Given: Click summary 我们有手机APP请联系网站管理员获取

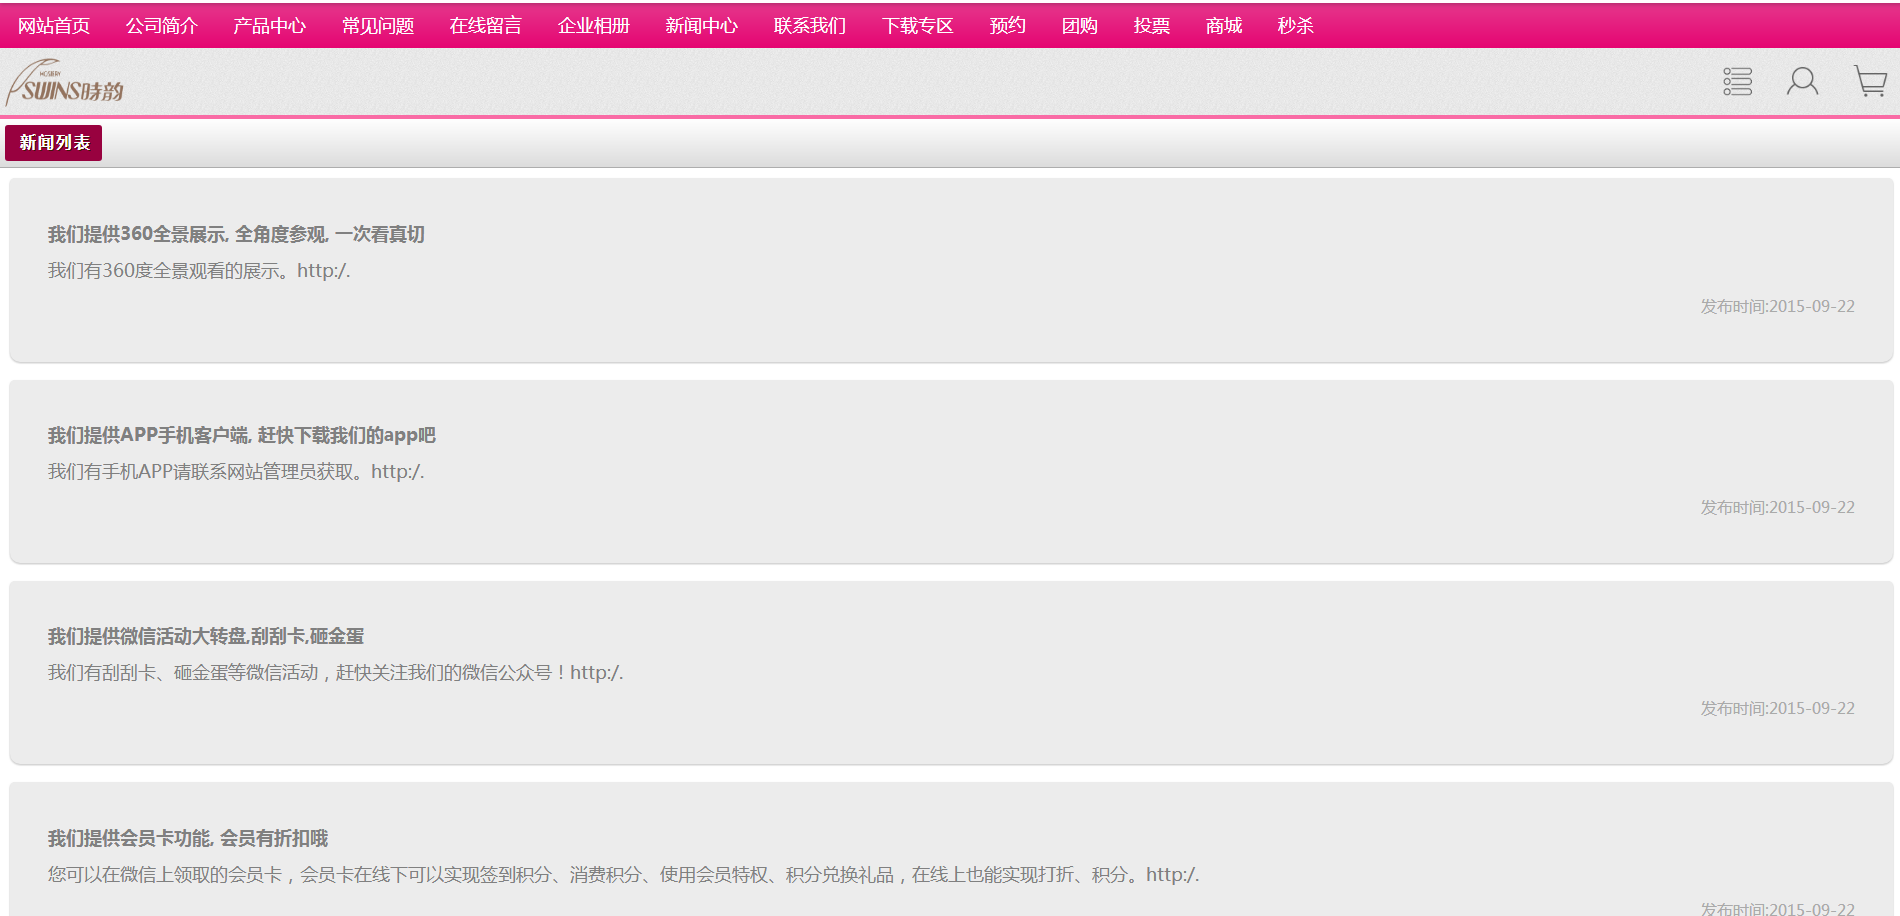Looking at the screenshot, I should [236, 472].
